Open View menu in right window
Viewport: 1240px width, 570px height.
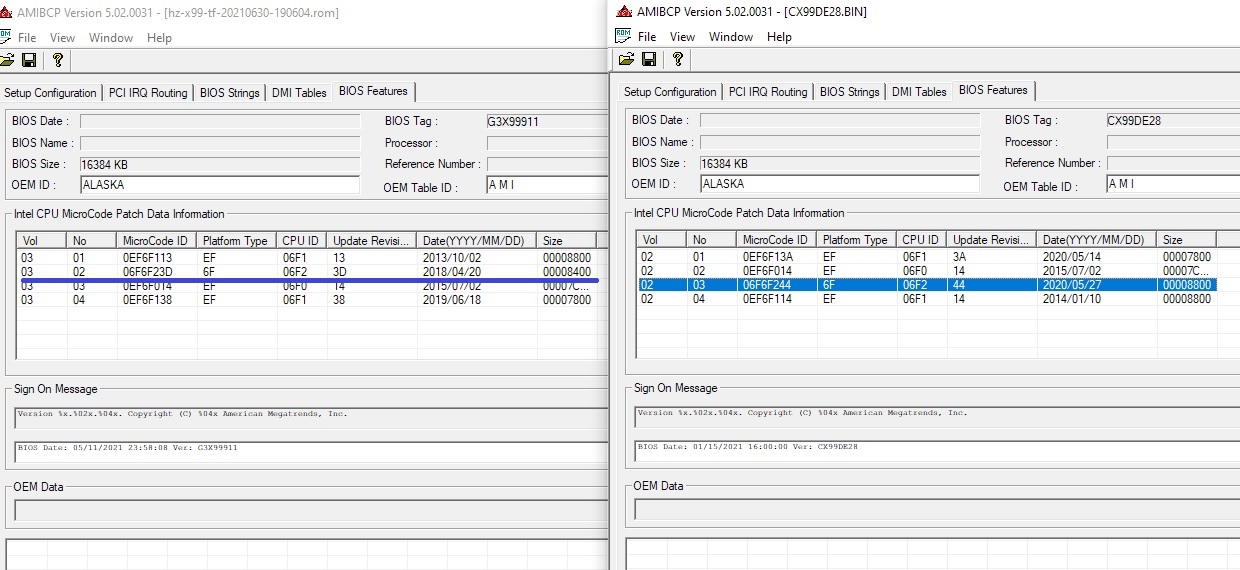click(682, 37)
